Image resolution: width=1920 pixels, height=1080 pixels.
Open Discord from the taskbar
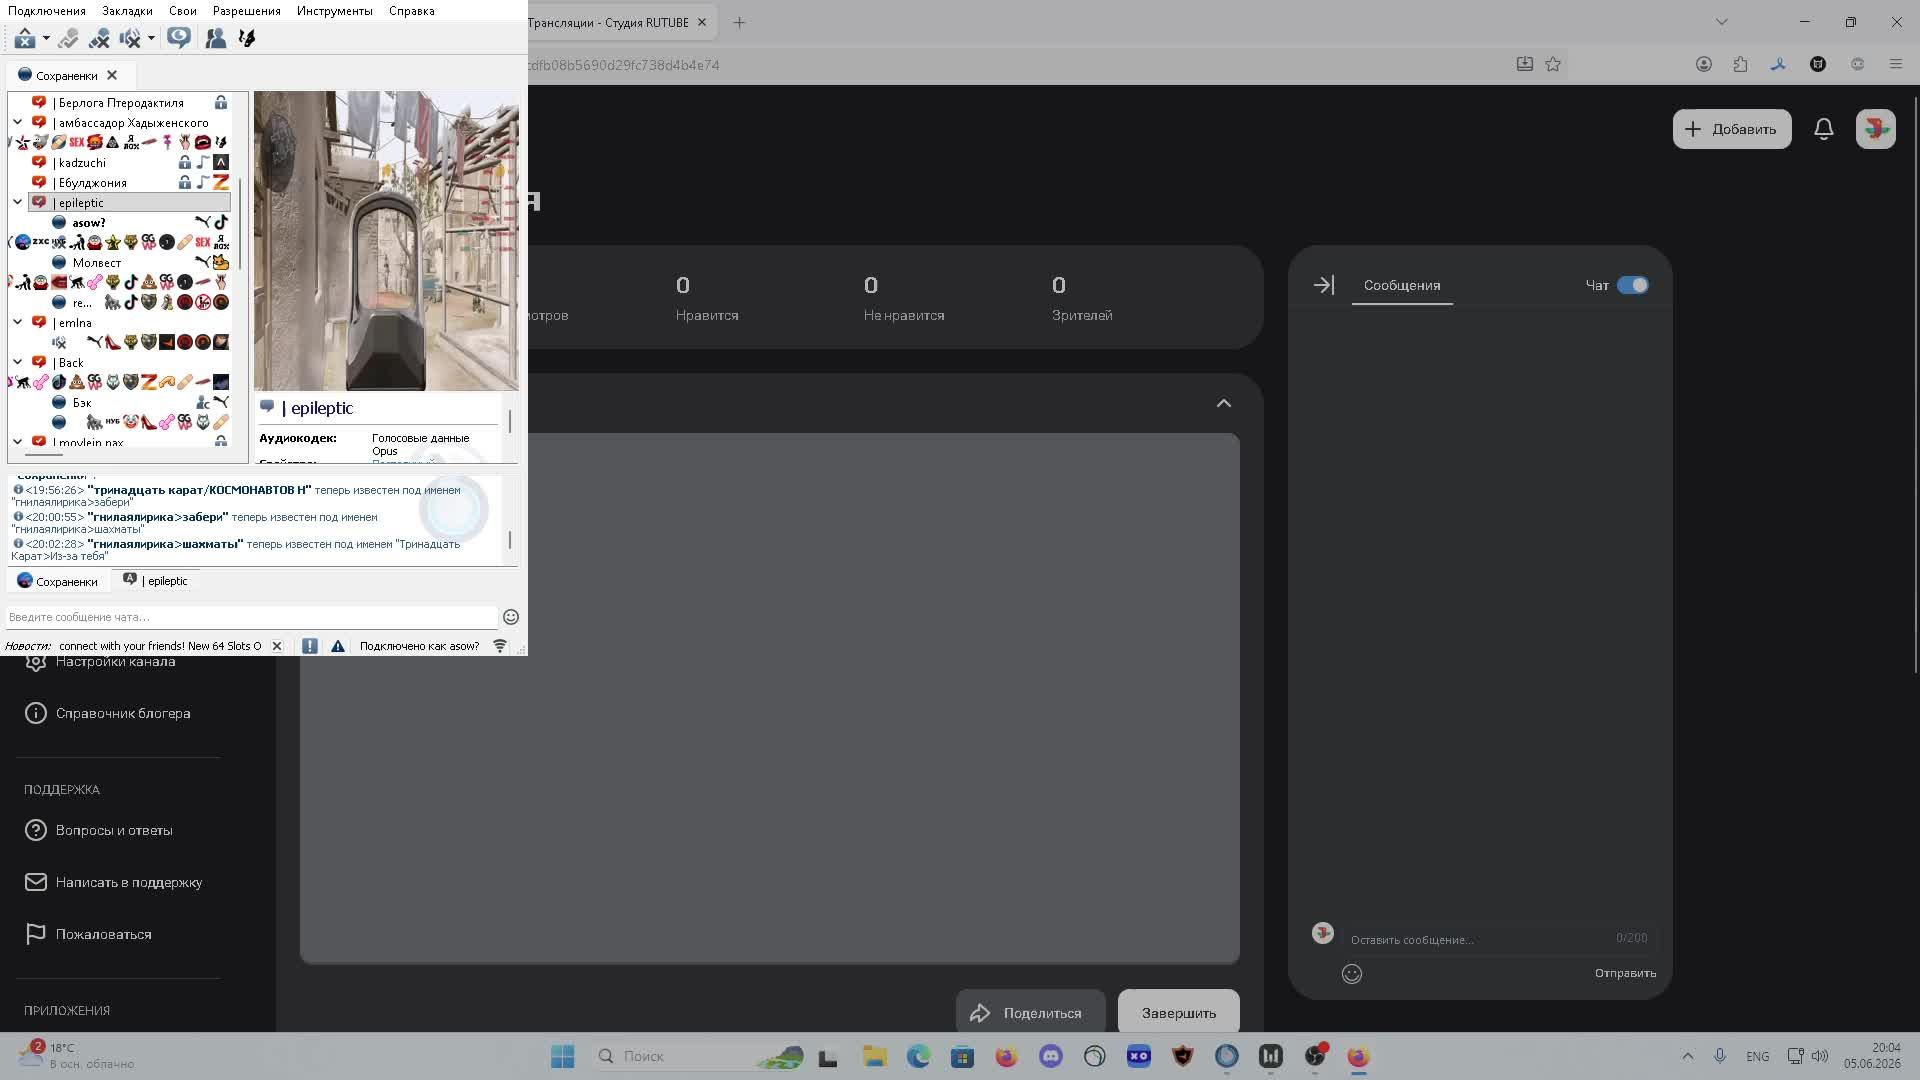point(1051,1056)
